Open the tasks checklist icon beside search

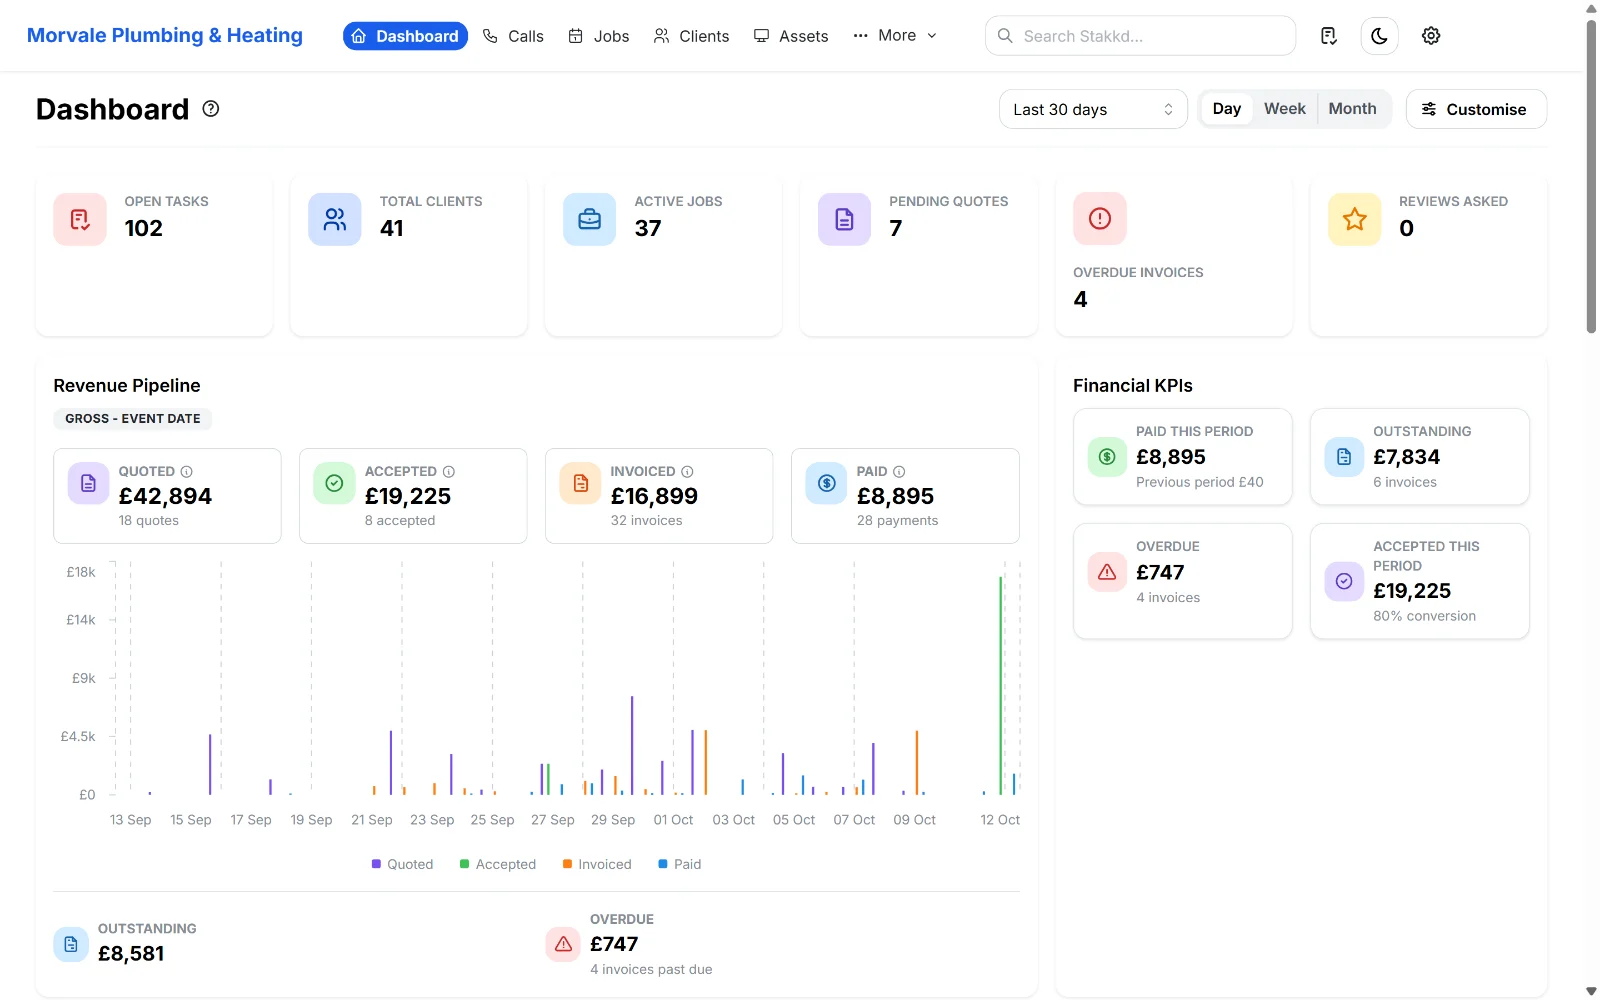click(1328, 36)
